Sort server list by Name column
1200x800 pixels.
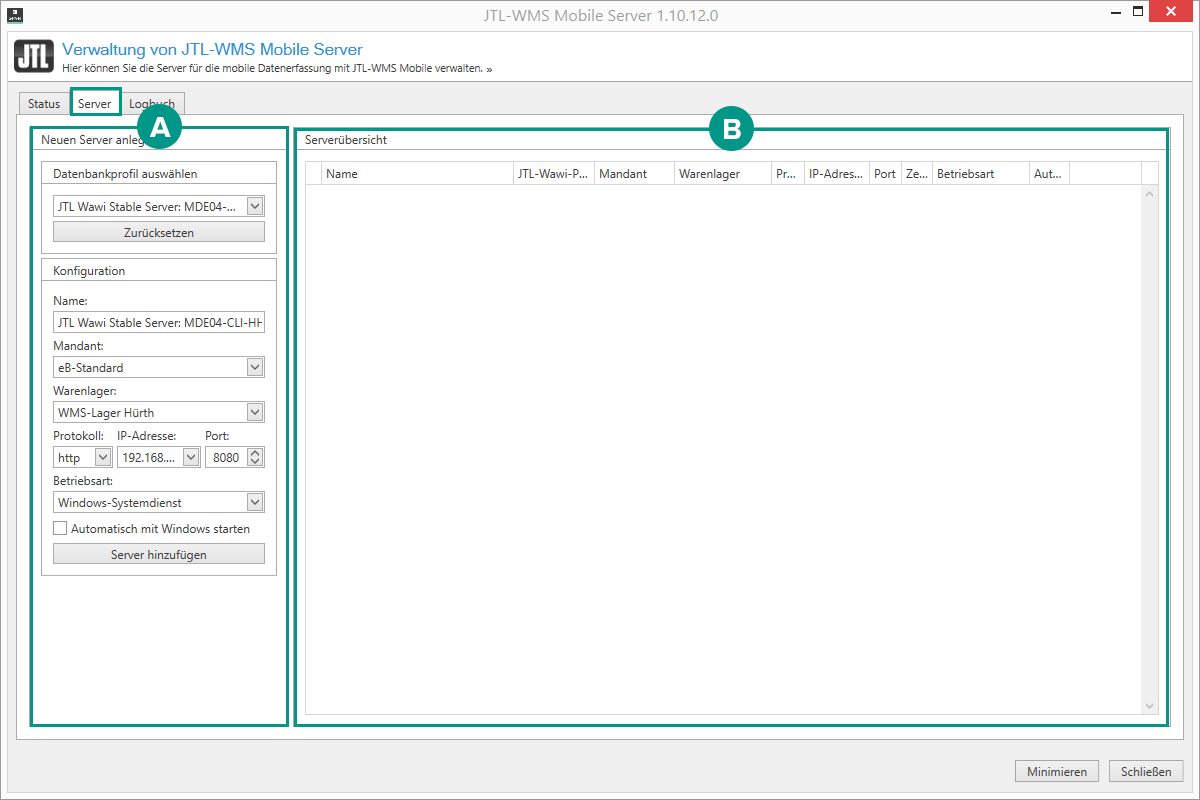pos(417,173)
